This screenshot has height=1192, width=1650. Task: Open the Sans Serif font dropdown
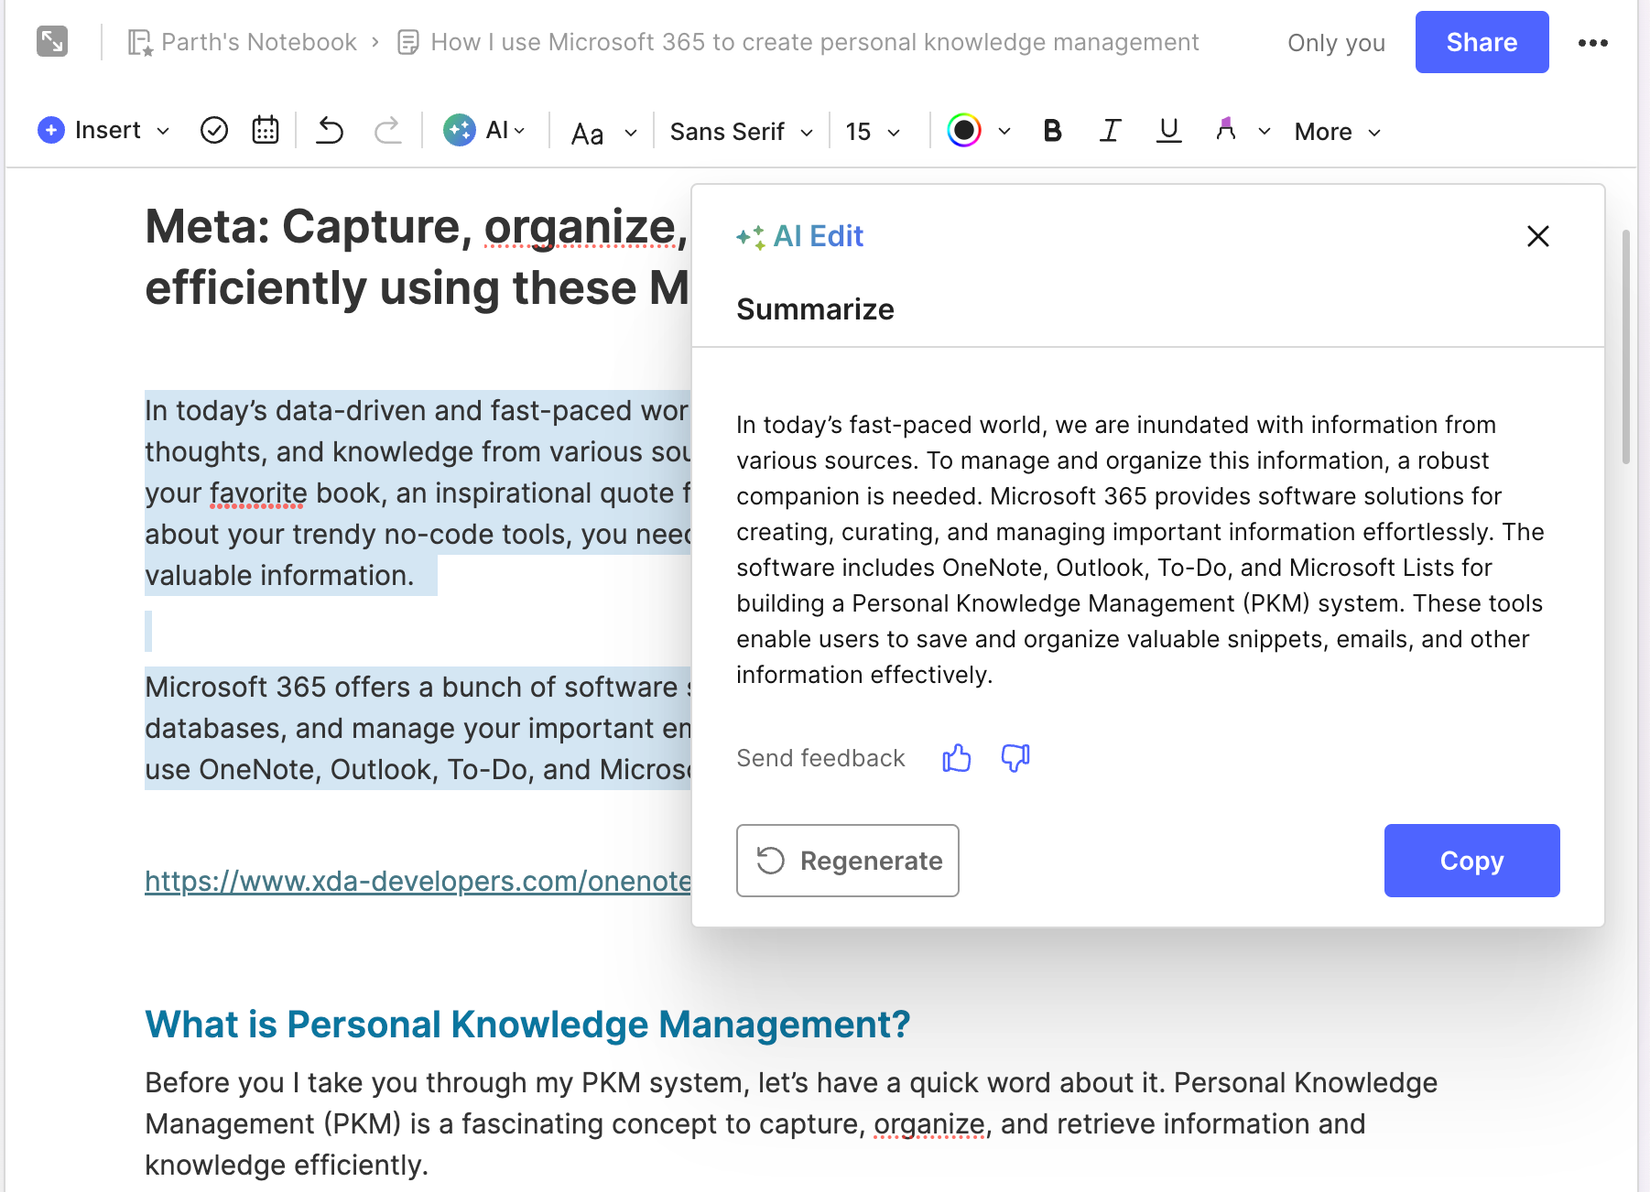pyautogui.click(x=741, y=132)
